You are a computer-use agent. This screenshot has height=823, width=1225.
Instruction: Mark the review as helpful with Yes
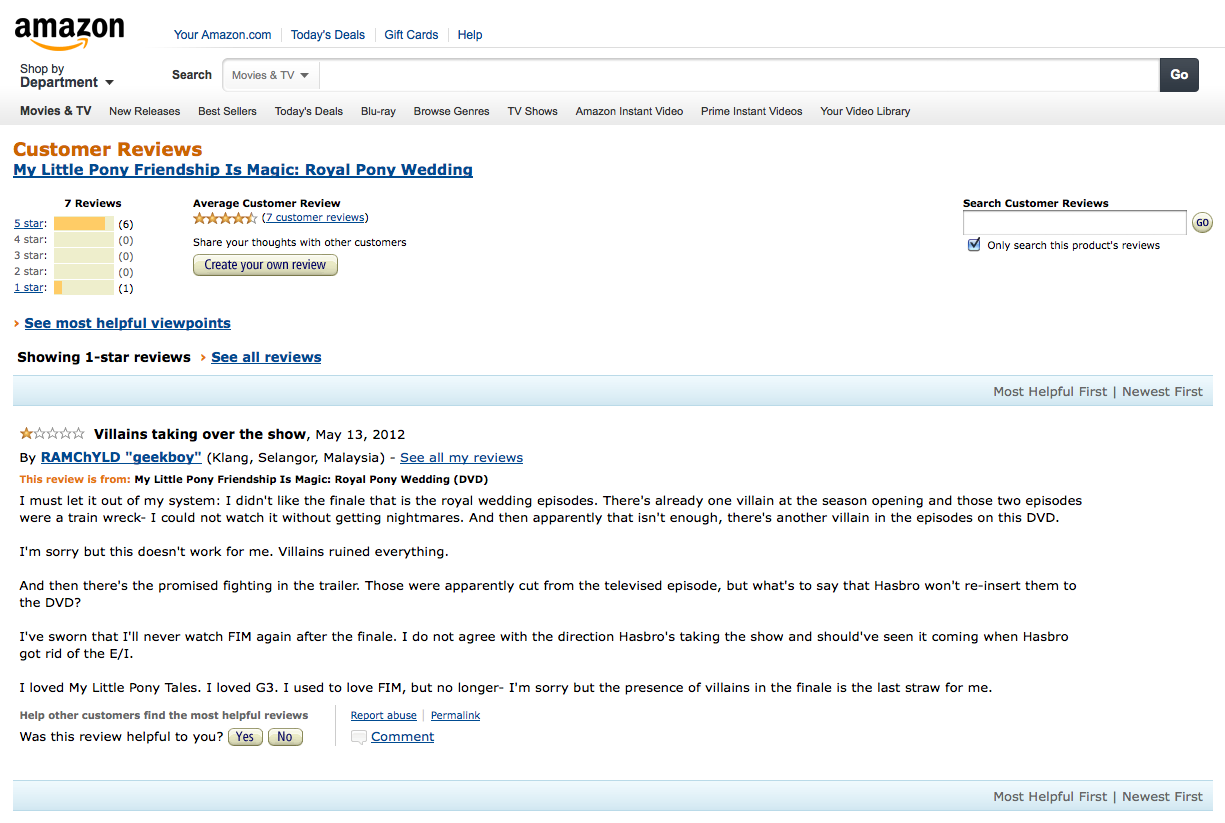point(245,737)
